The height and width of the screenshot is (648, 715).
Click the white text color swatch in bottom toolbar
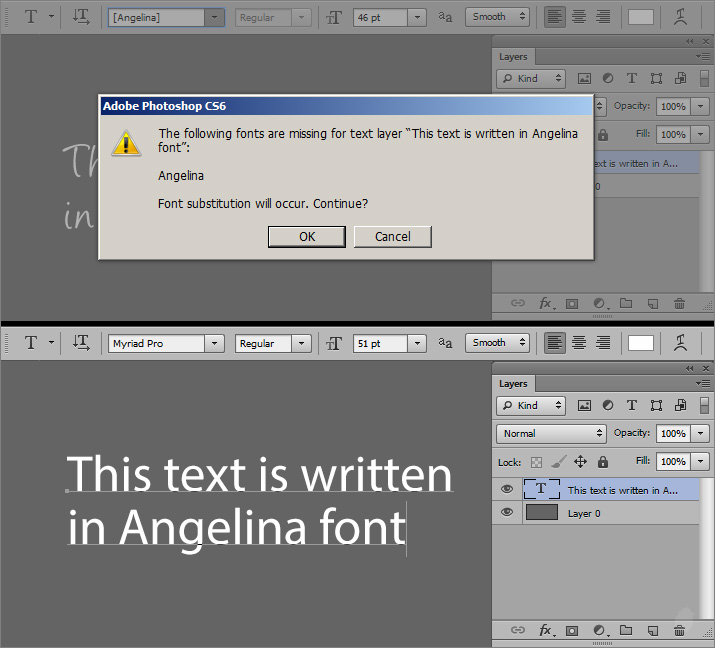(641, 343)
